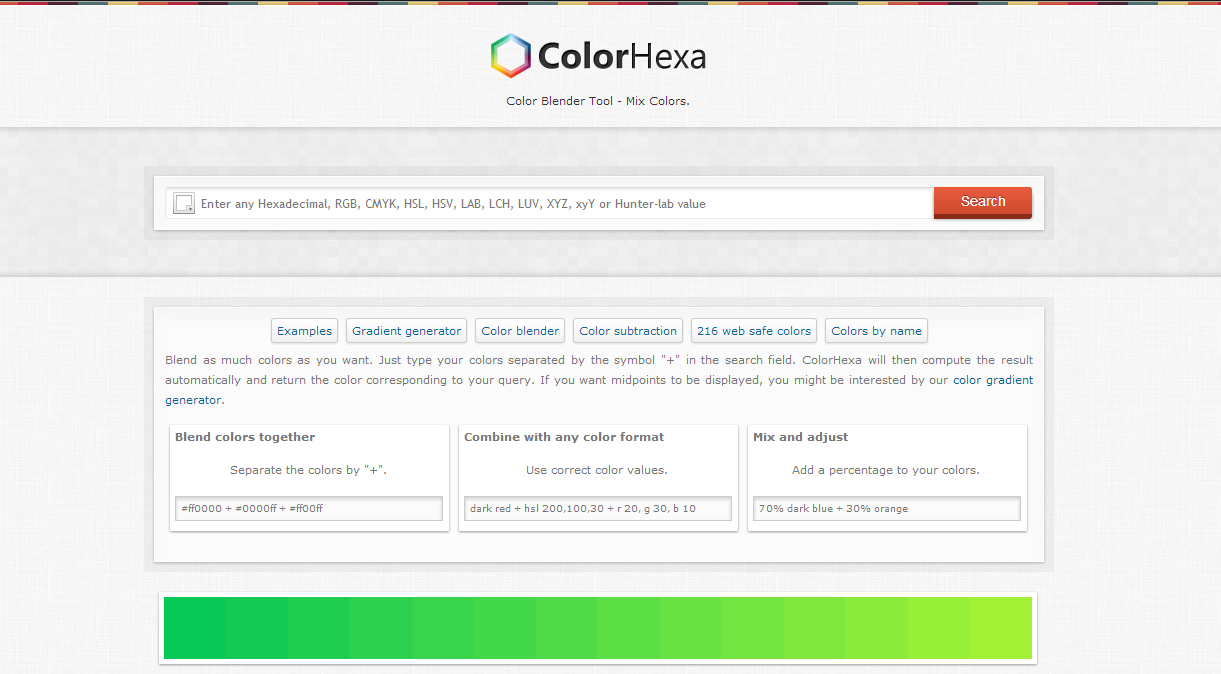Select the Color blender tab

[x=520, y=331]
